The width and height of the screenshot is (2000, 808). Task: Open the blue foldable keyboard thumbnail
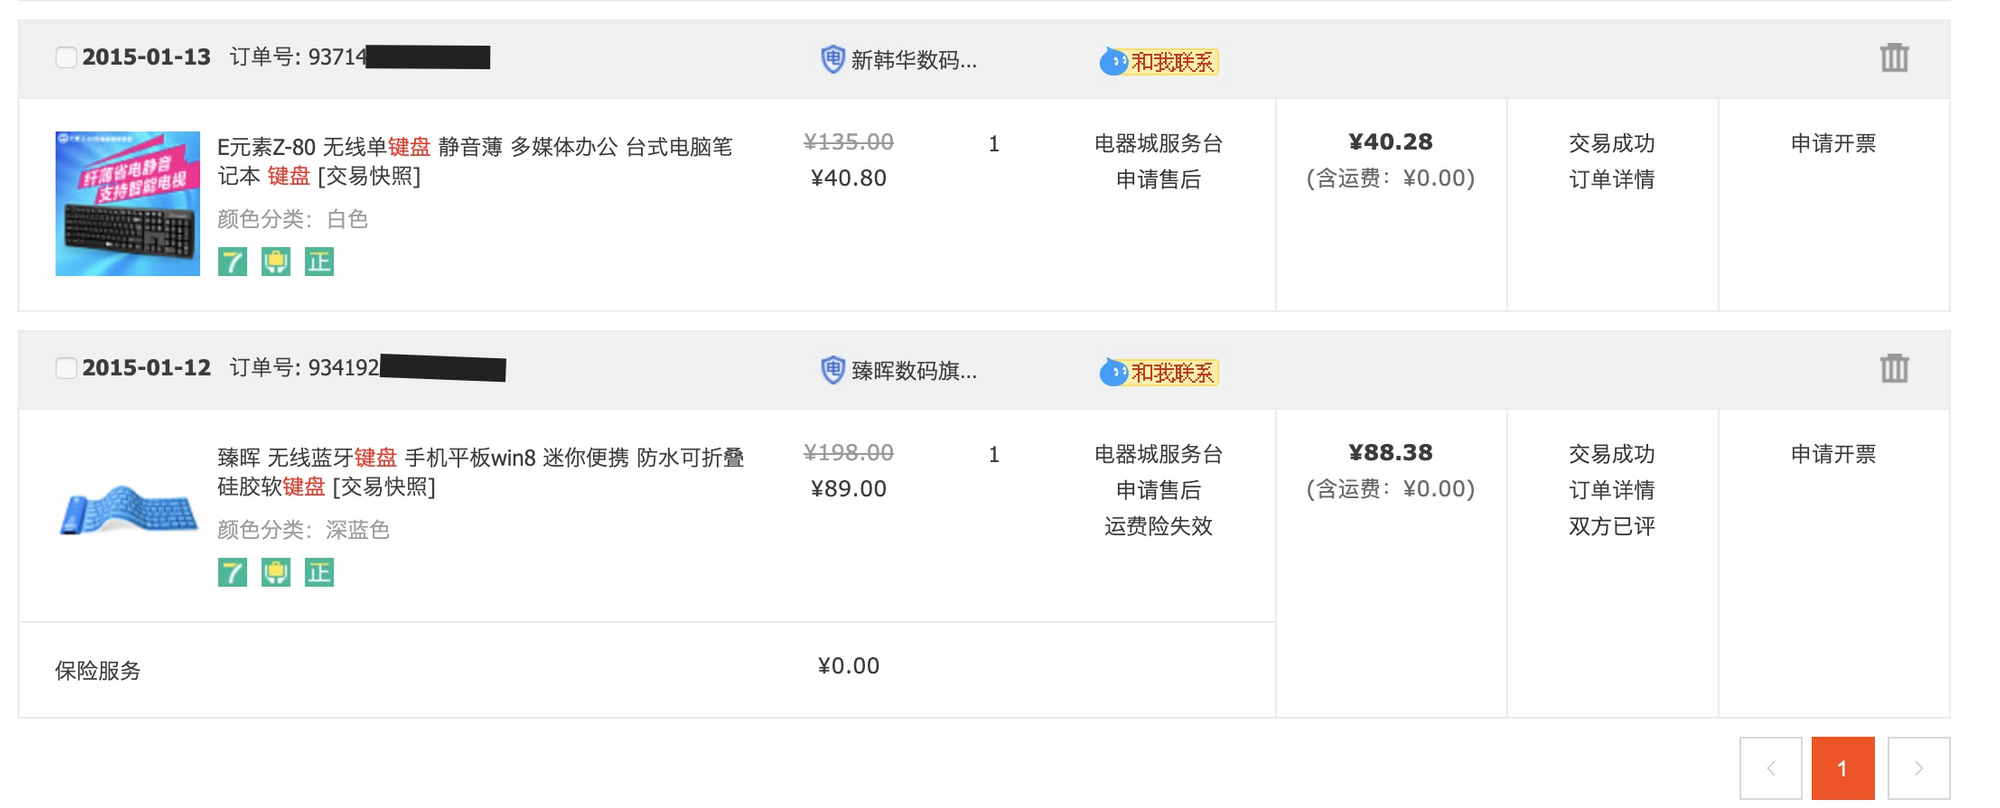[127, 510]
